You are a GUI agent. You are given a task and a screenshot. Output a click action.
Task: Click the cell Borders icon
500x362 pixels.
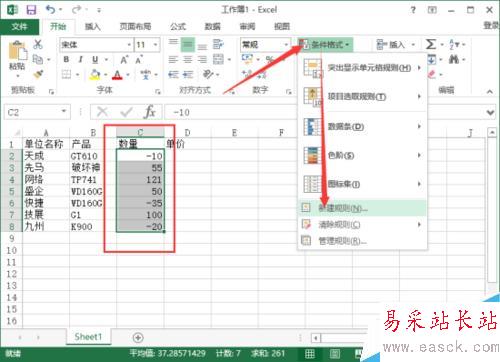(x=66, y=74)
